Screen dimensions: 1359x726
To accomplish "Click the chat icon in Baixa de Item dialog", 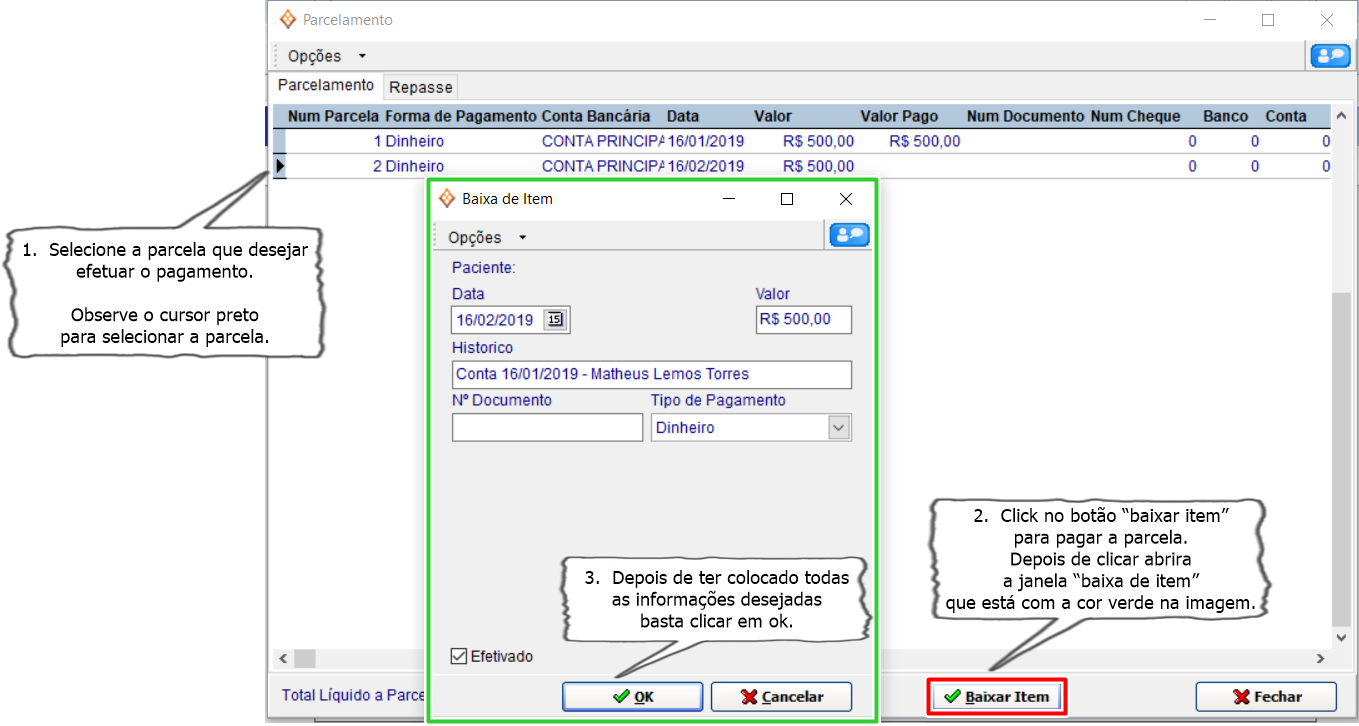I will pos(850,235).
